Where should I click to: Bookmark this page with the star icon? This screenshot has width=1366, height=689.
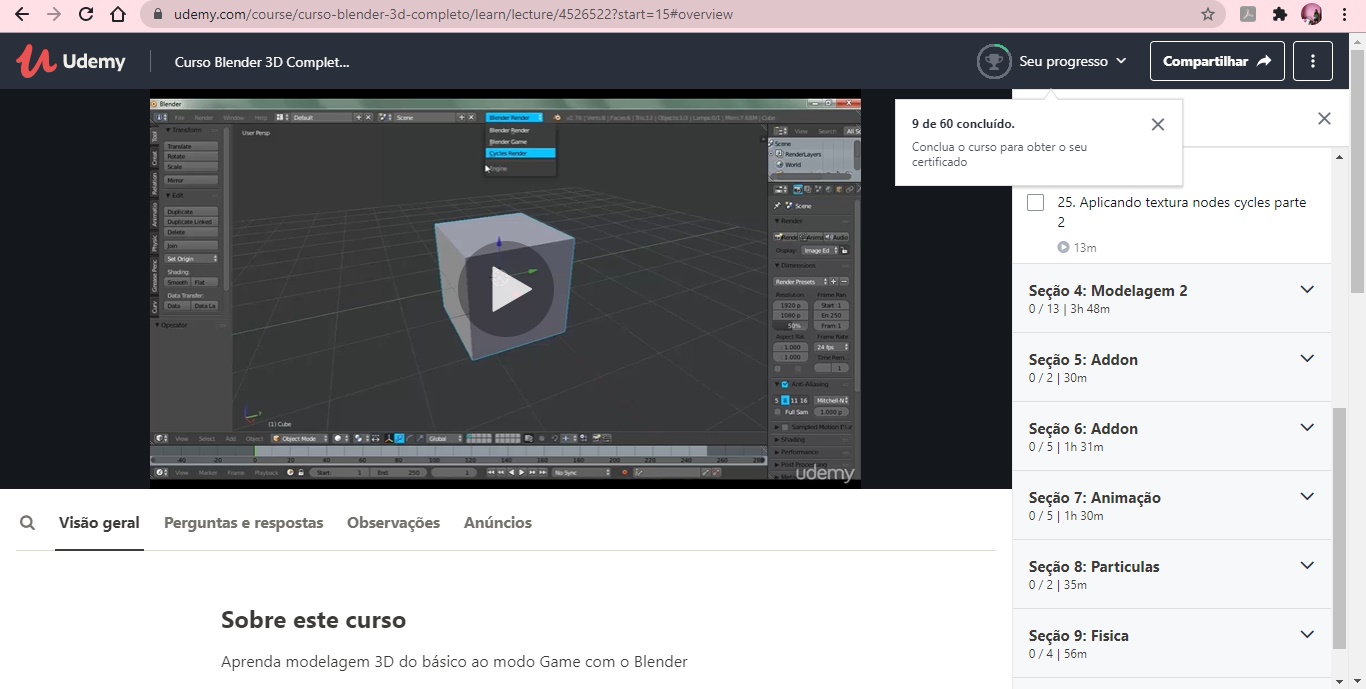coord(1208,14)
